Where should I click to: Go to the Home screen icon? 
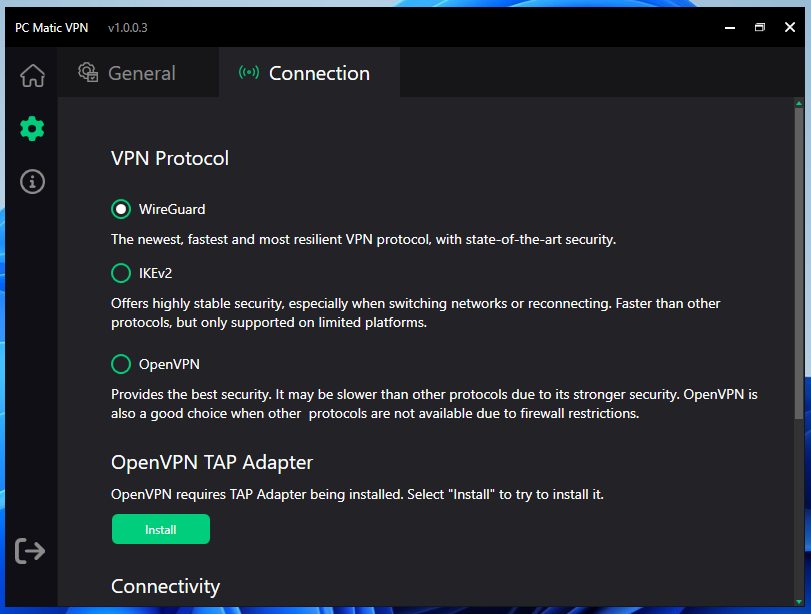32,75
